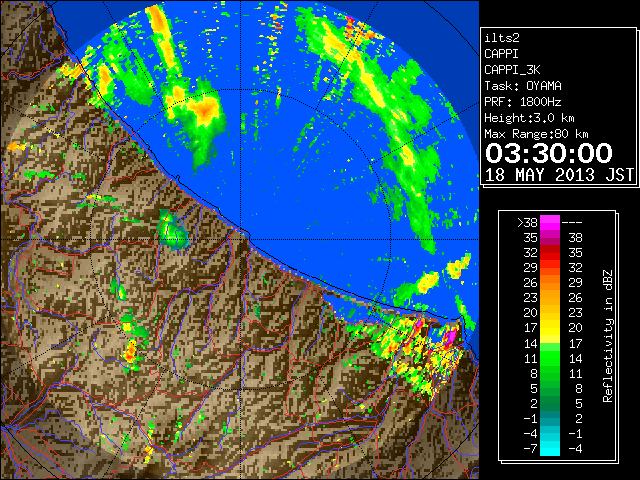Image resolution: width=640 pixels, height=480 pixels.
Task: Click the 'PRF: 1800Hz' line
Action: click(522, 102)
